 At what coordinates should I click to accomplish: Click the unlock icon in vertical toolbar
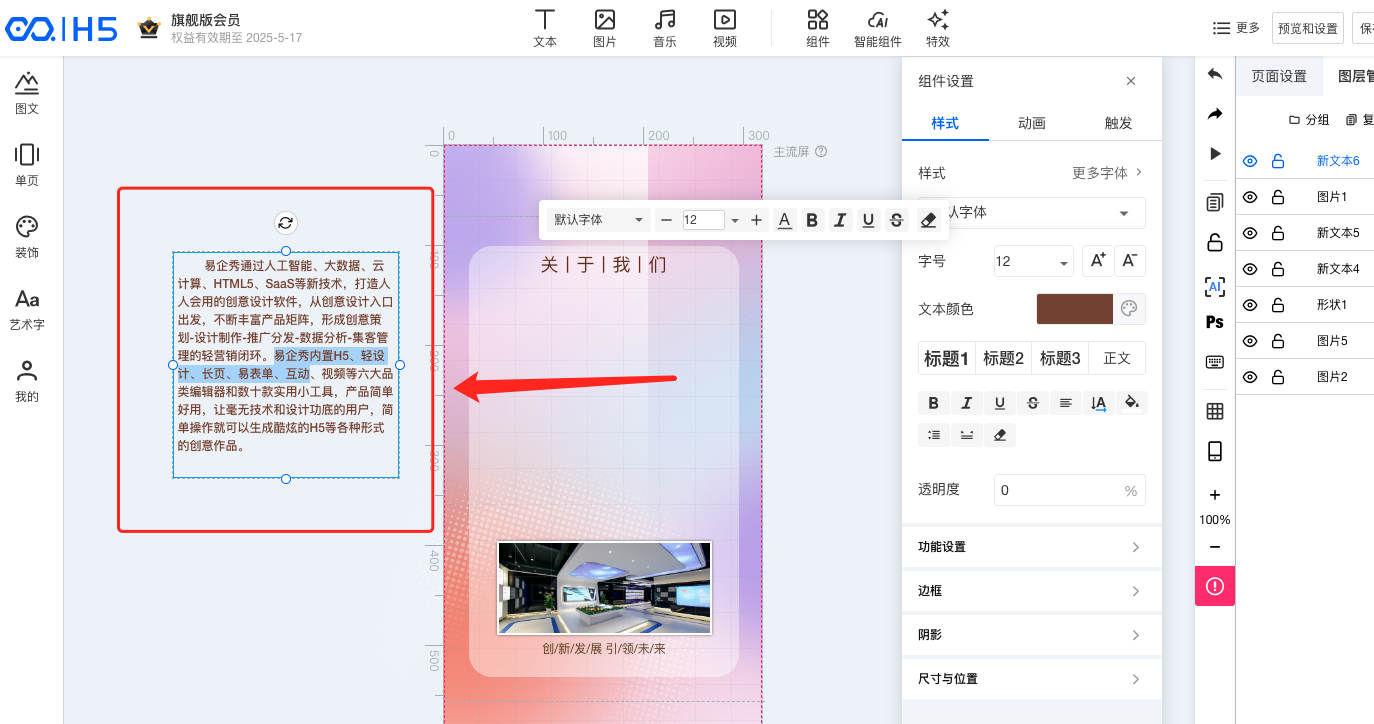click(x=1215, y=242)
